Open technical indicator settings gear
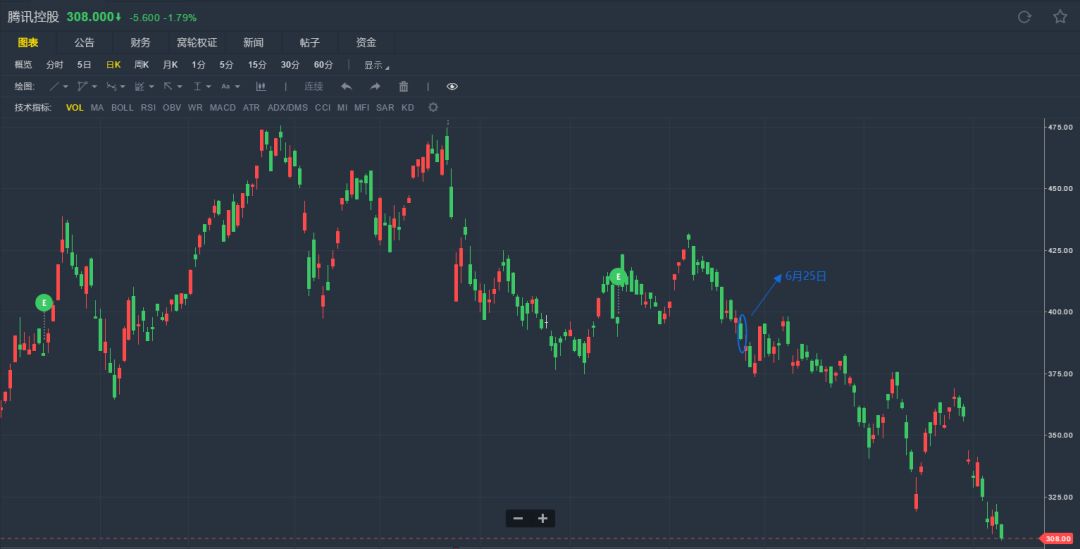Screen dimensions: 1080x549 pos(433,107)
